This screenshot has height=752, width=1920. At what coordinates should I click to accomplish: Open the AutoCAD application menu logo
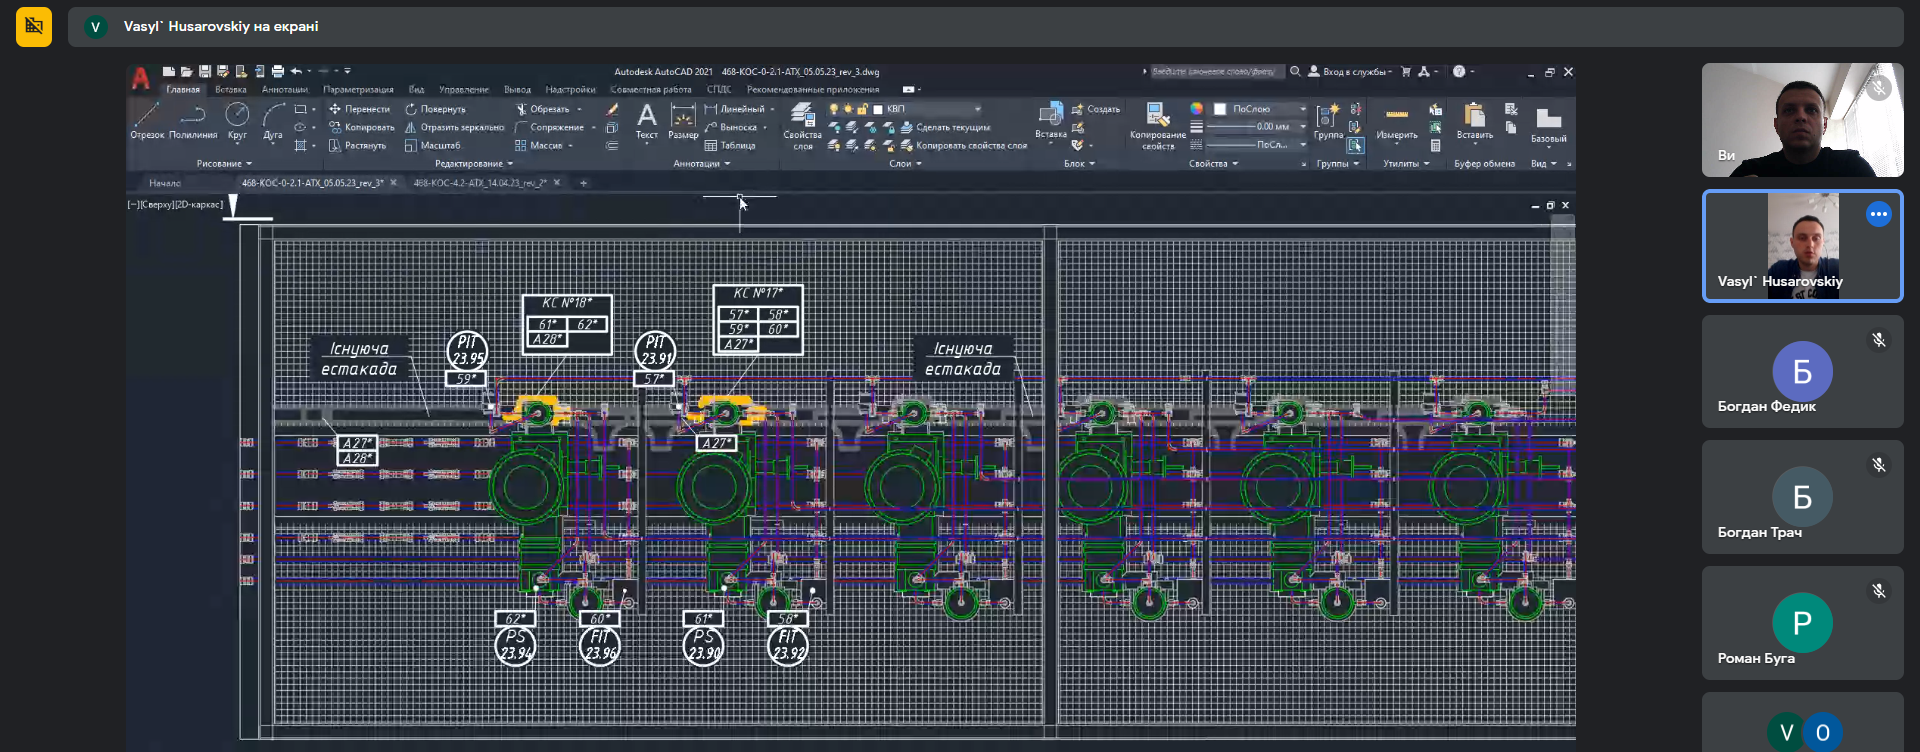click(141, 77)
